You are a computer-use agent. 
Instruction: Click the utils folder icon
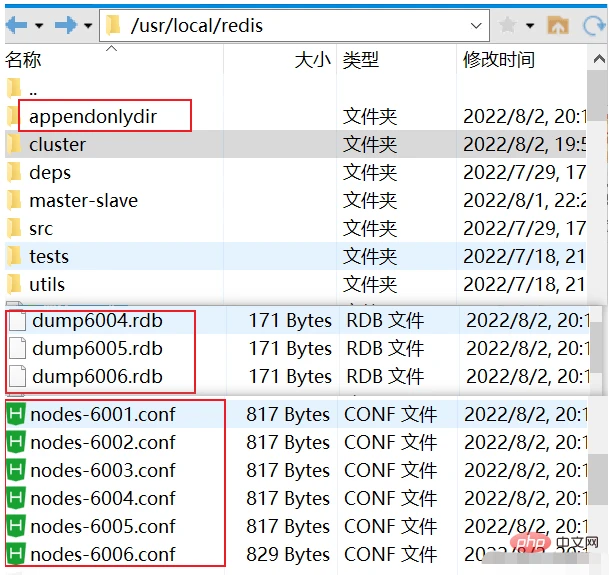point(14,284)
